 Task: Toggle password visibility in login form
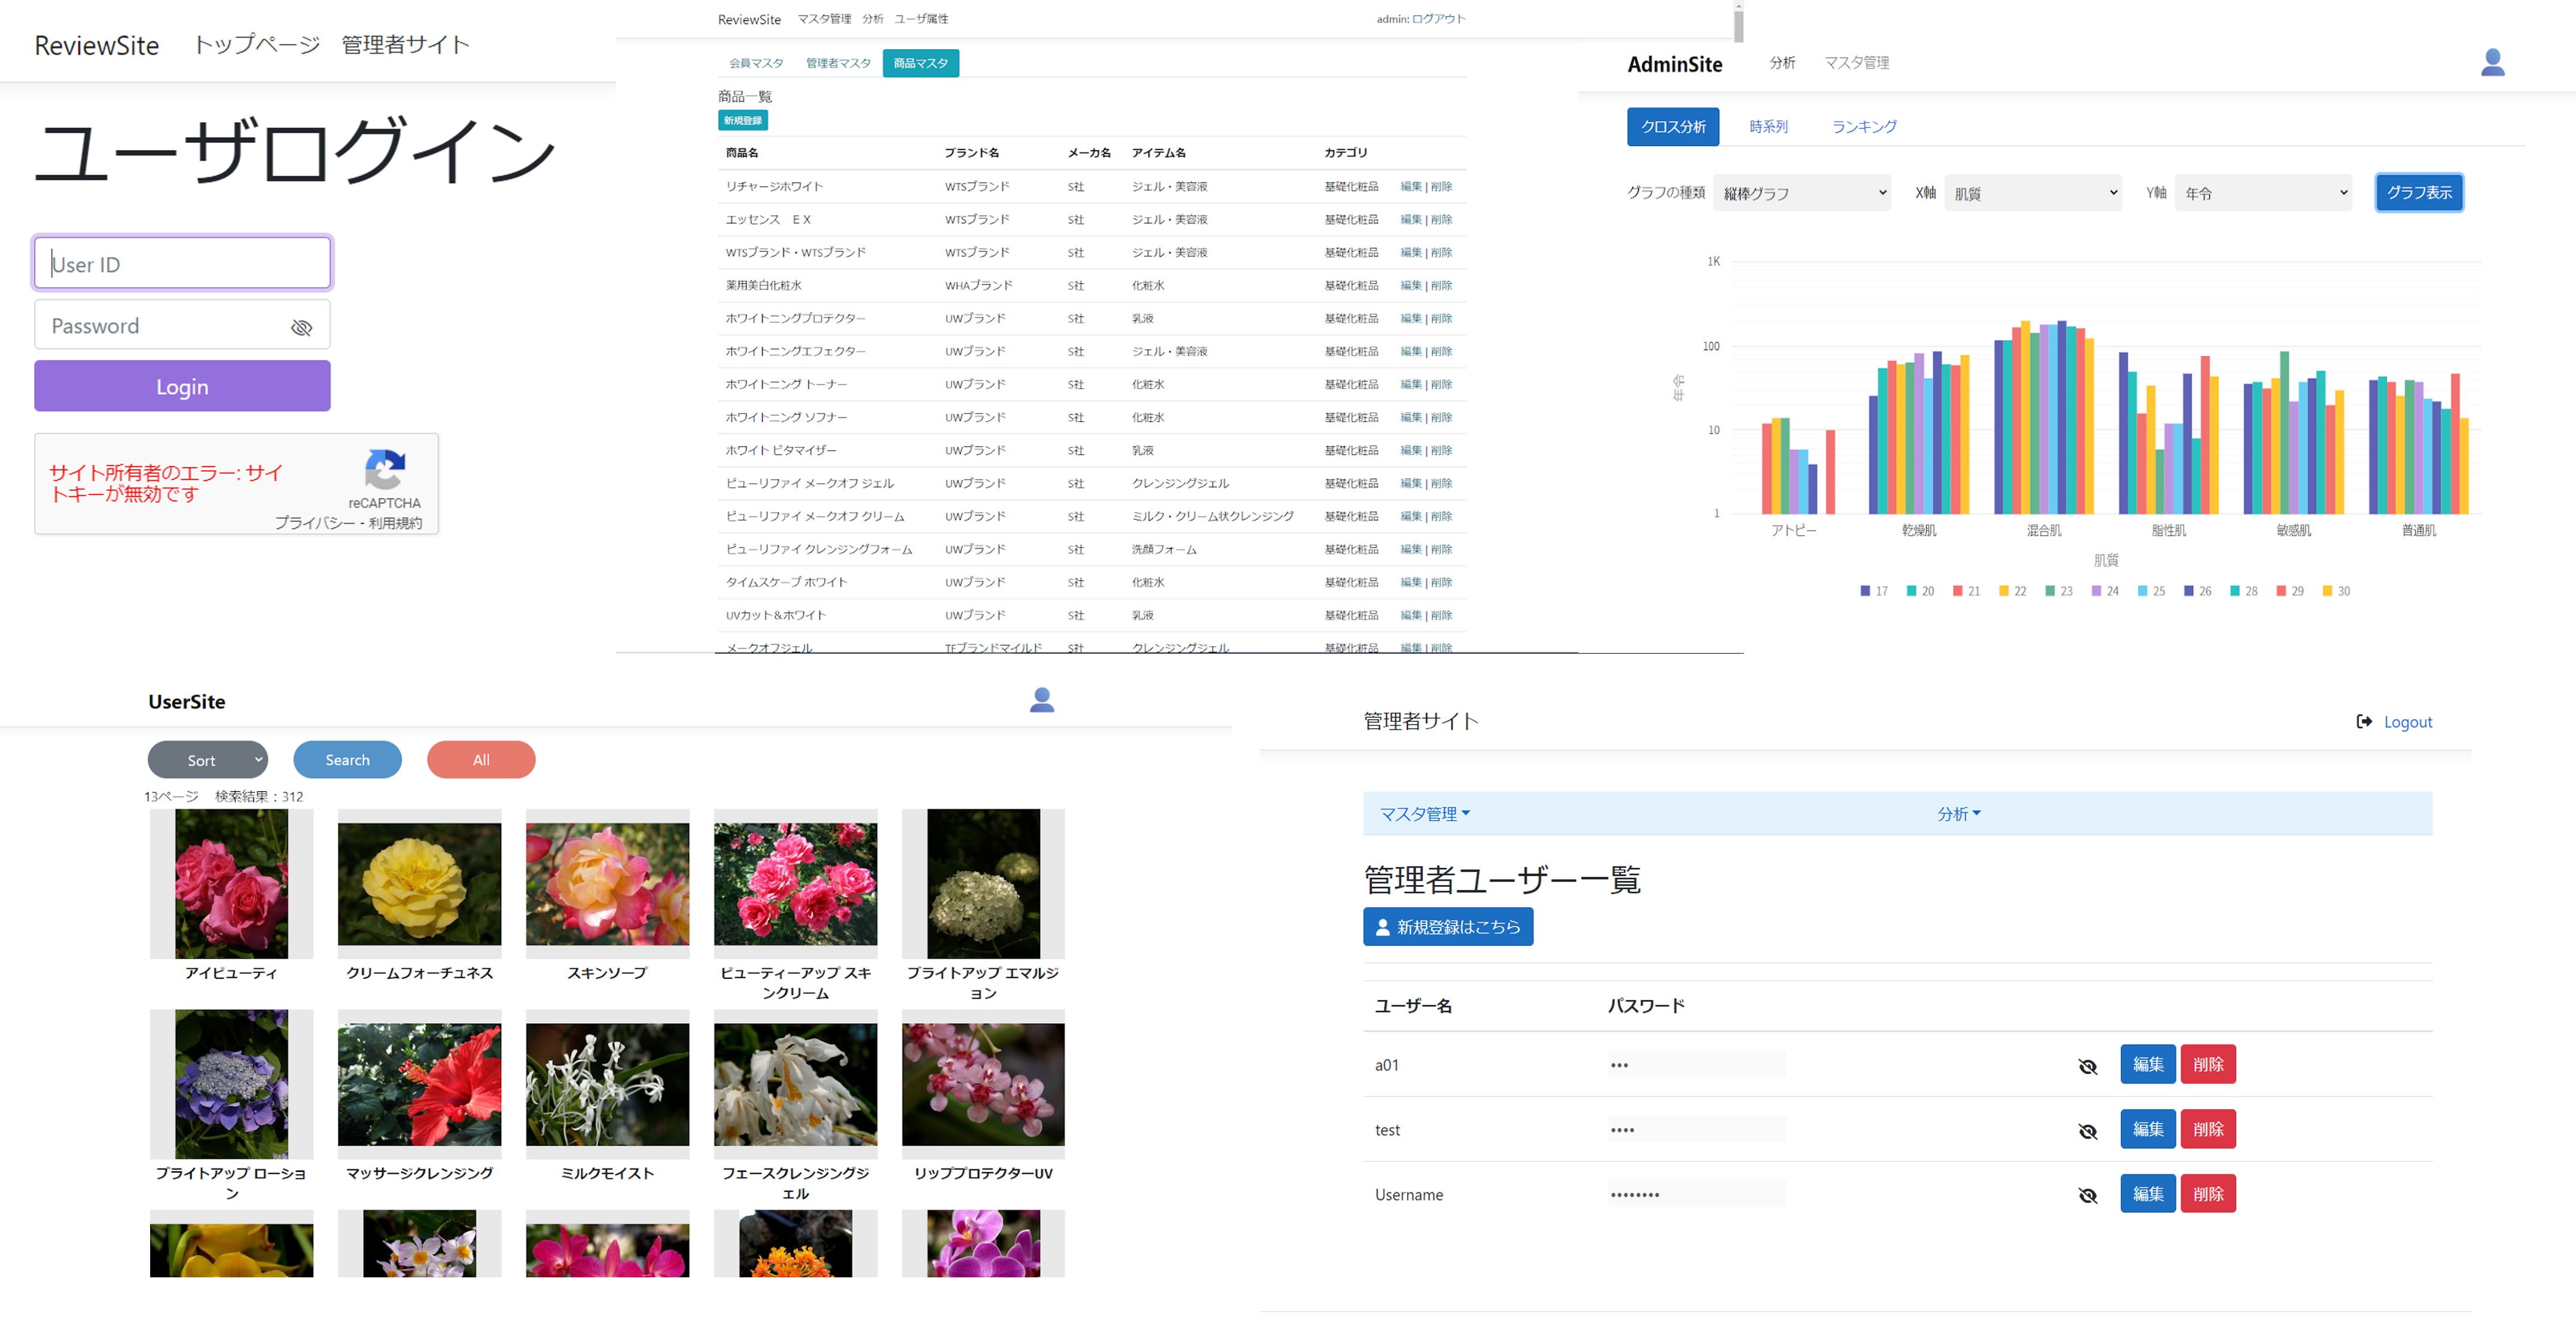[x=301, y=327]
